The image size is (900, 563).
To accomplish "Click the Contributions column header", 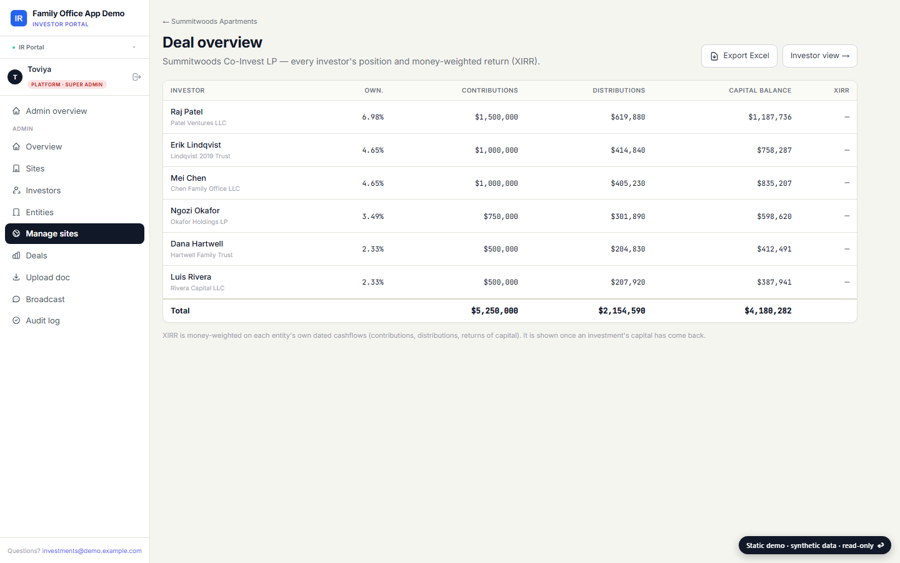I will coord(490,91).
